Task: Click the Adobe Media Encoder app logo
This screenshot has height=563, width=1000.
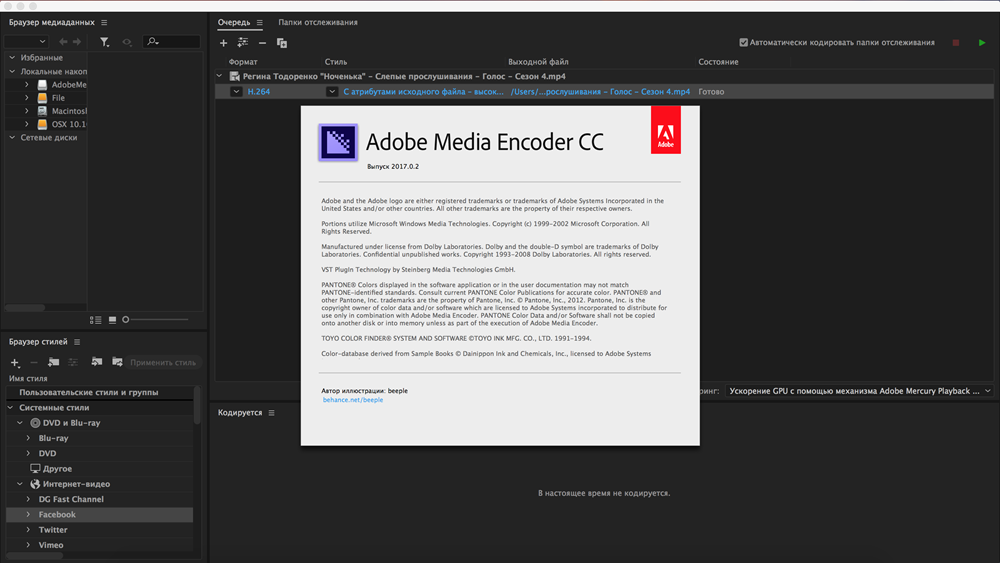Action: click(x=338, y=142)
